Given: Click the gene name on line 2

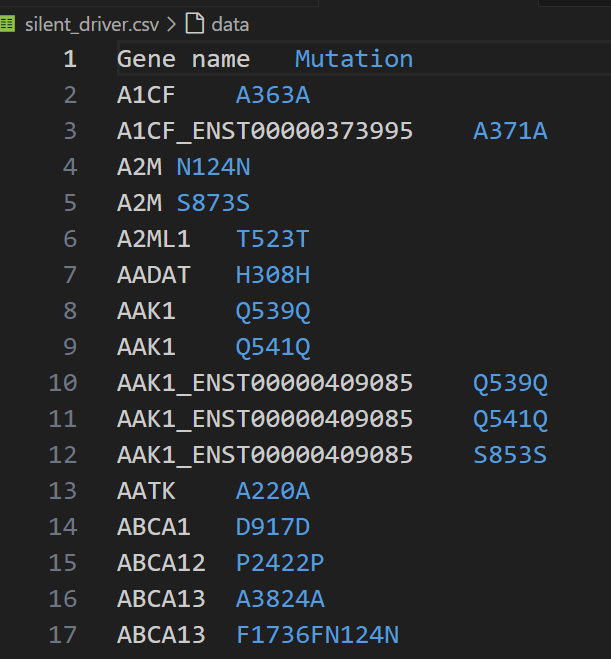Looking at the screenshot, I should pyautogui.click(x=146, y=95).
